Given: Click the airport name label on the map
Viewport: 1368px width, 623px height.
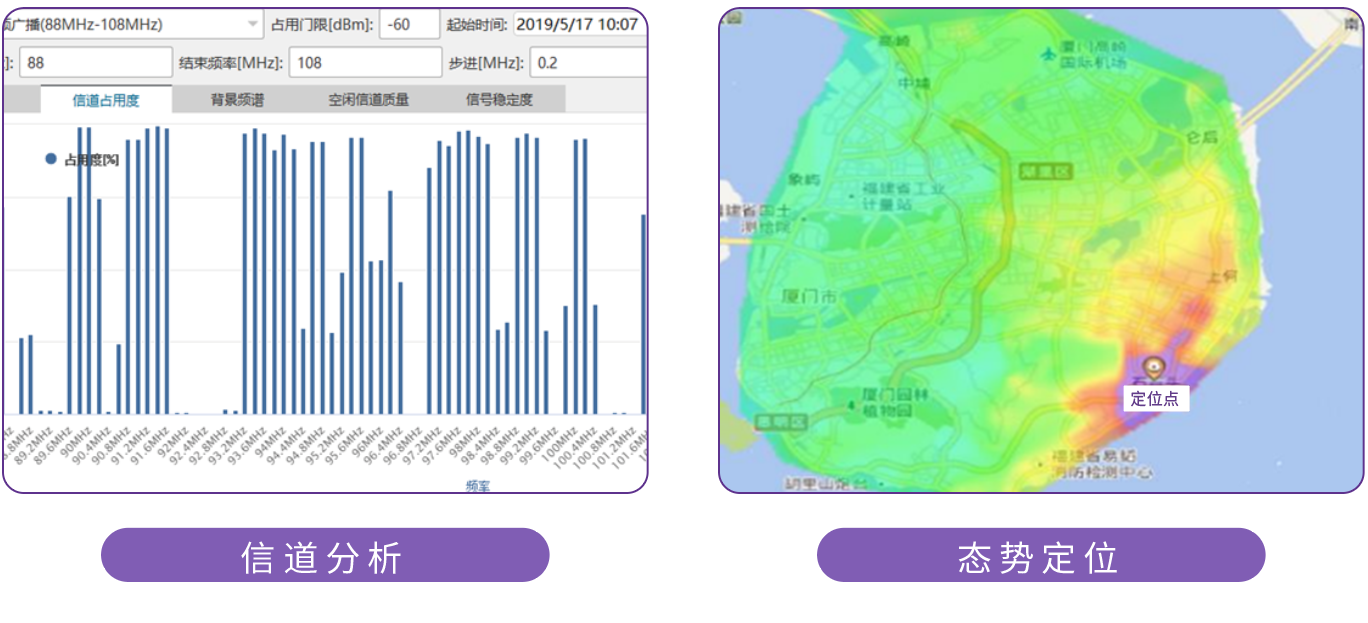Looking at the screenshot, I should pyautogui.click(x=1093, y=55).
